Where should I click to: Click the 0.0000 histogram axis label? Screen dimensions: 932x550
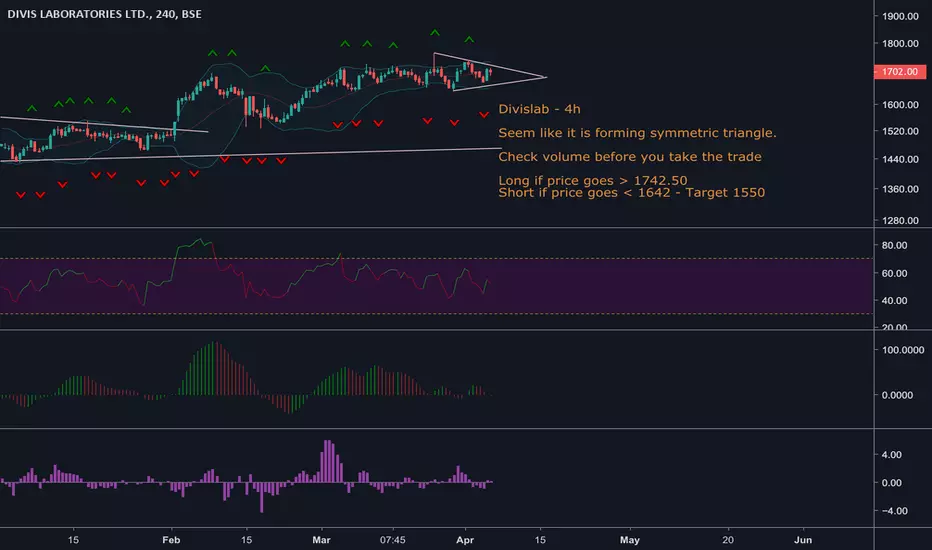pyautogui.click(x=897, y=395)
